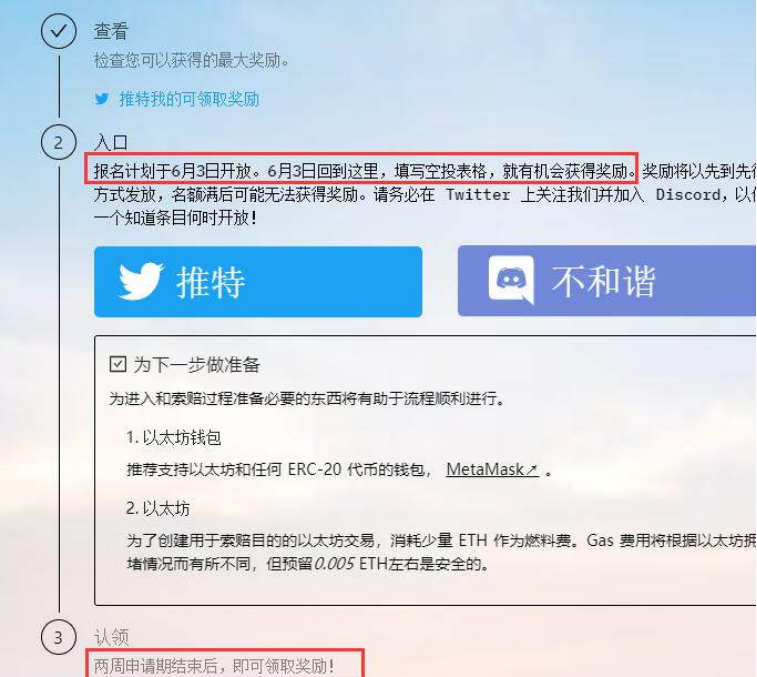Screen dimensions: 757x677
Task: Click the highlighted June 3 registration sentence
Action: [365, 171]
